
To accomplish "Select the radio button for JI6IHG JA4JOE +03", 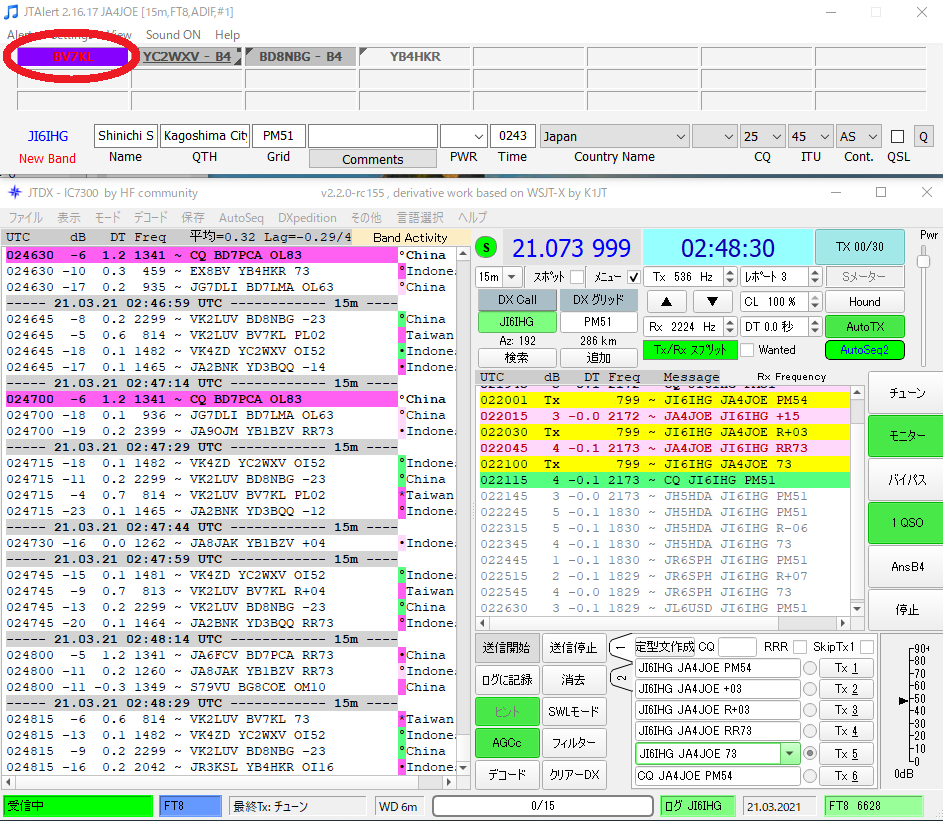I will click(809, 689).
